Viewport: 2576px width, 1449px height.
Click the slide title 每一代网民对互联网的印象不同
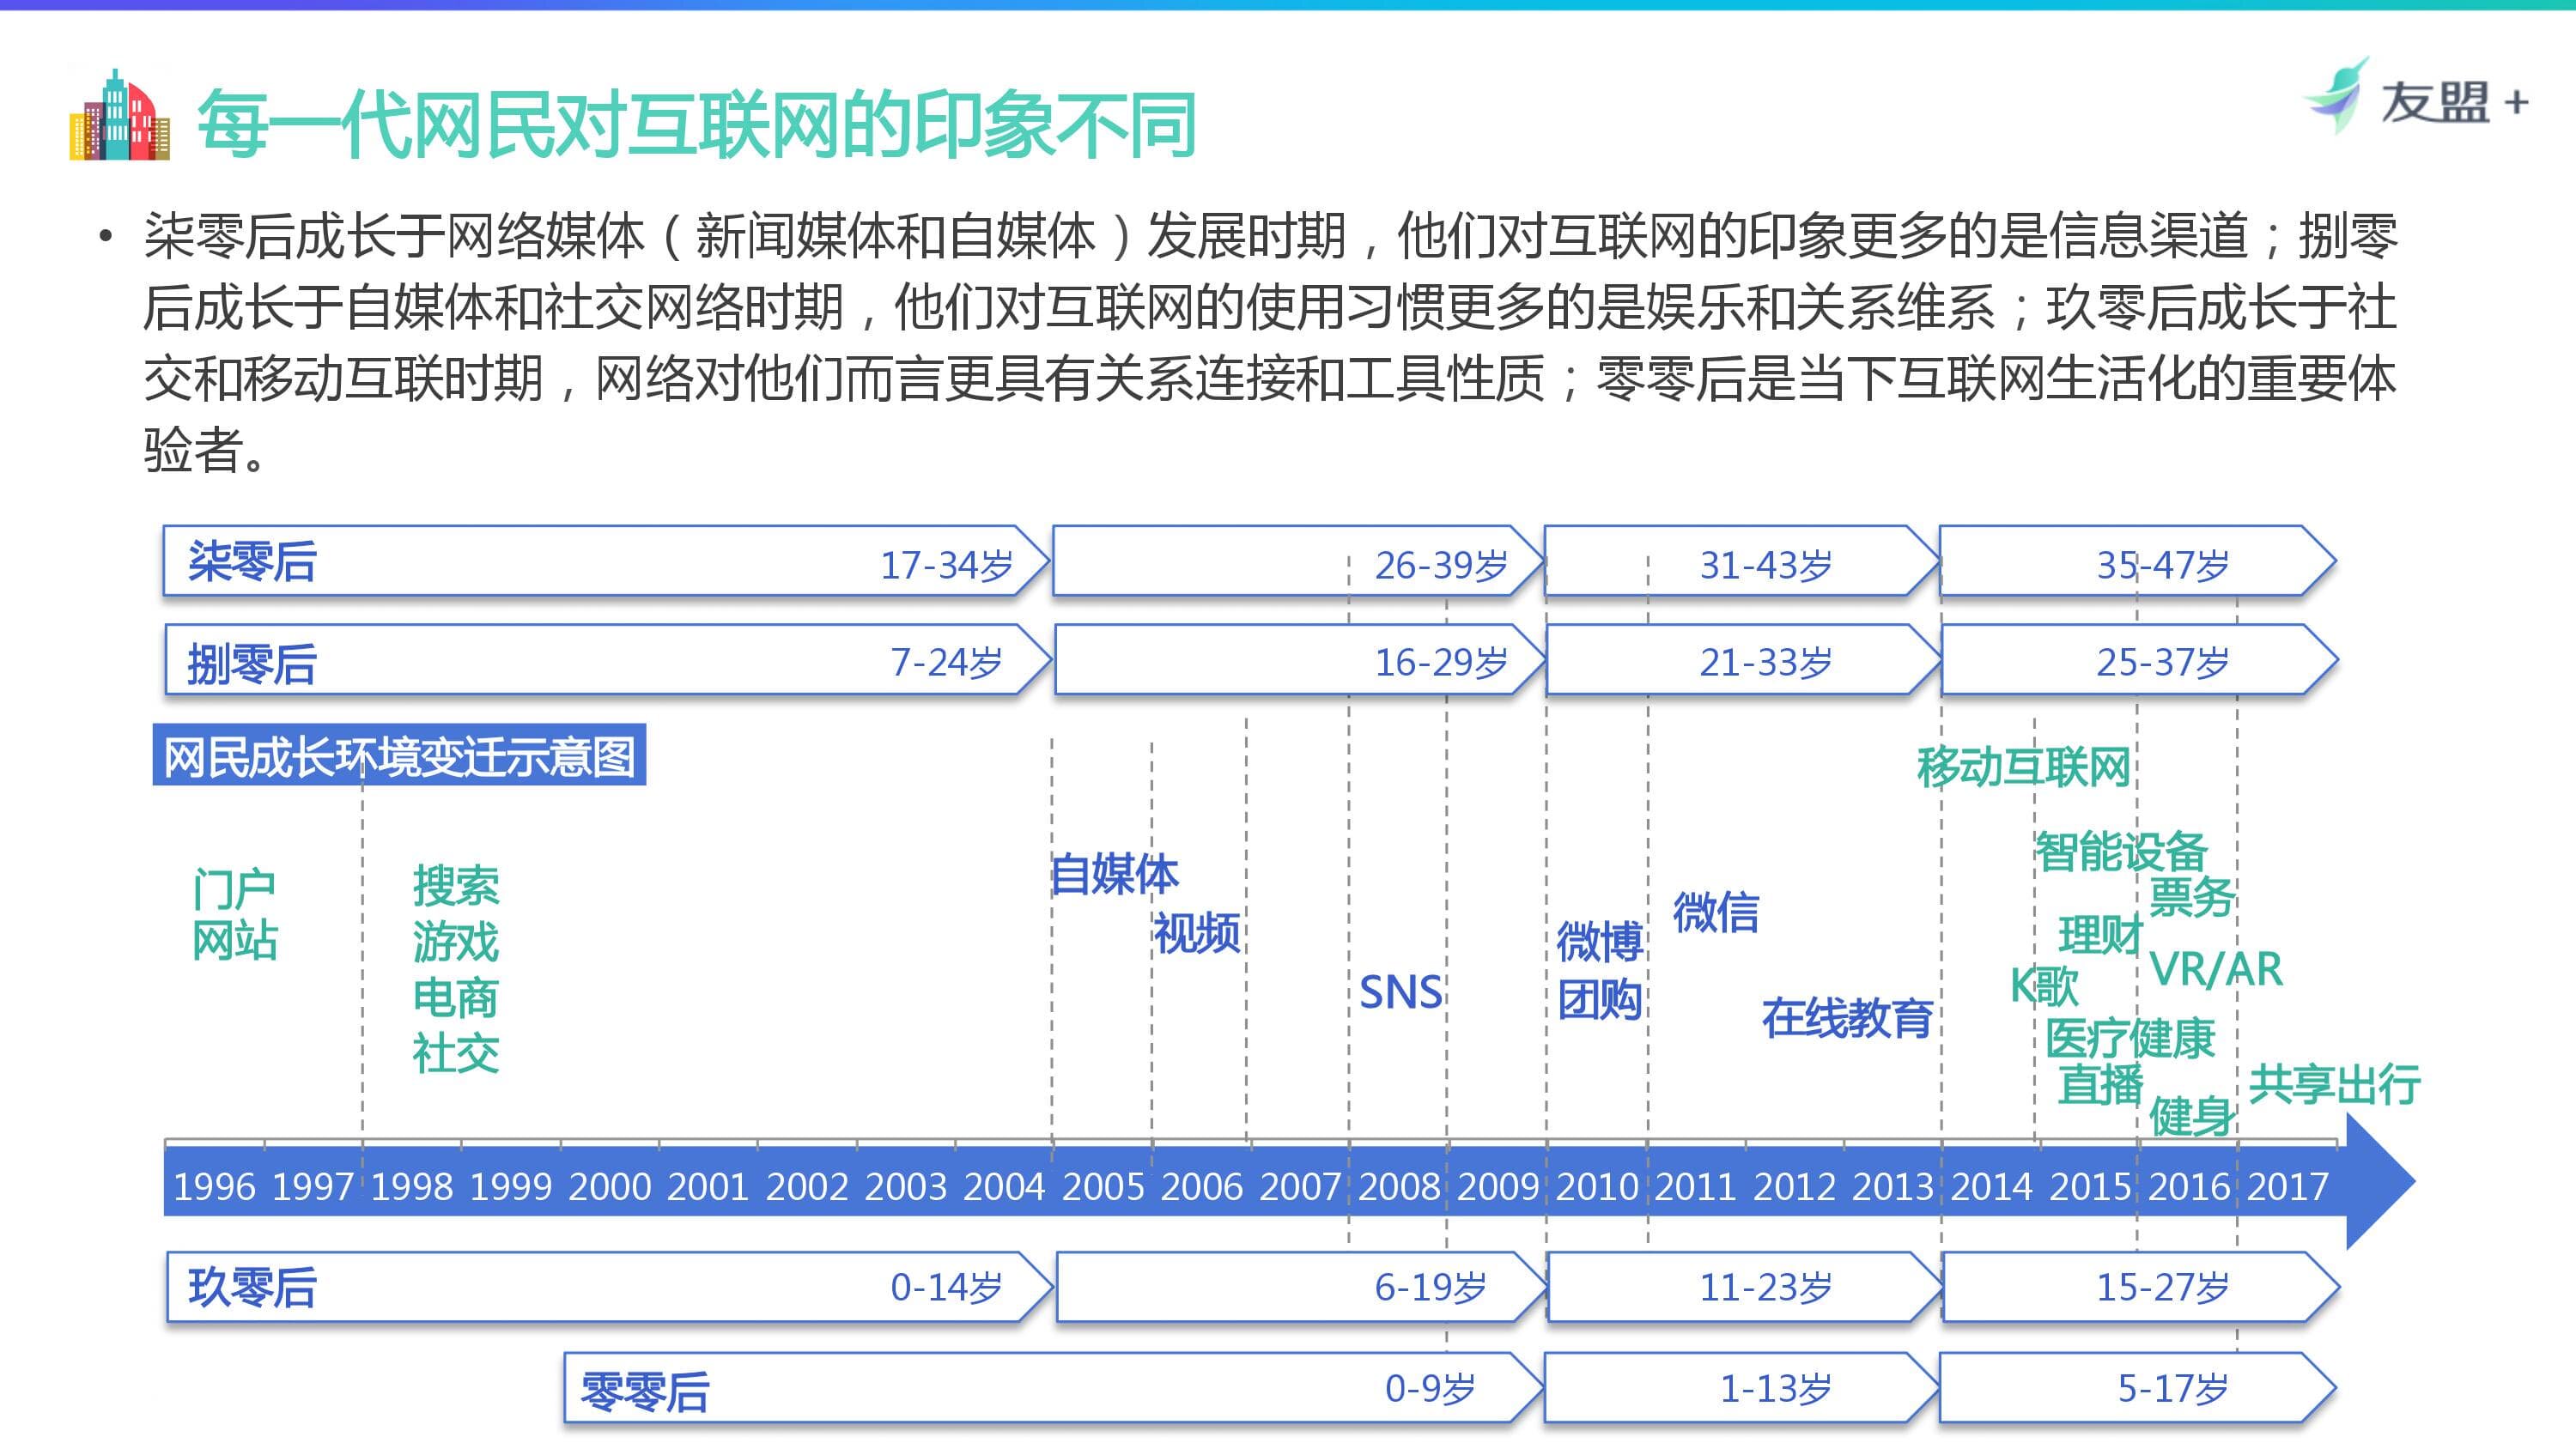[x=696, y=125]
